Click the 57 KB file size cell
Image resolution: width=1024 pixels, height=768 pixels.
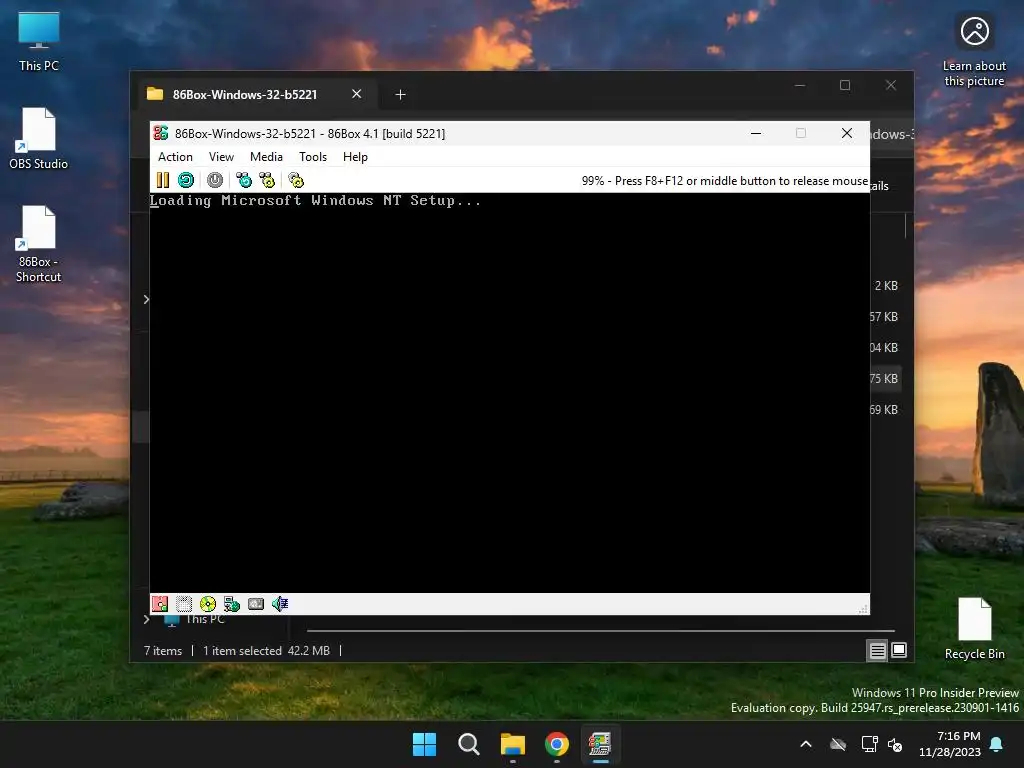884,317
